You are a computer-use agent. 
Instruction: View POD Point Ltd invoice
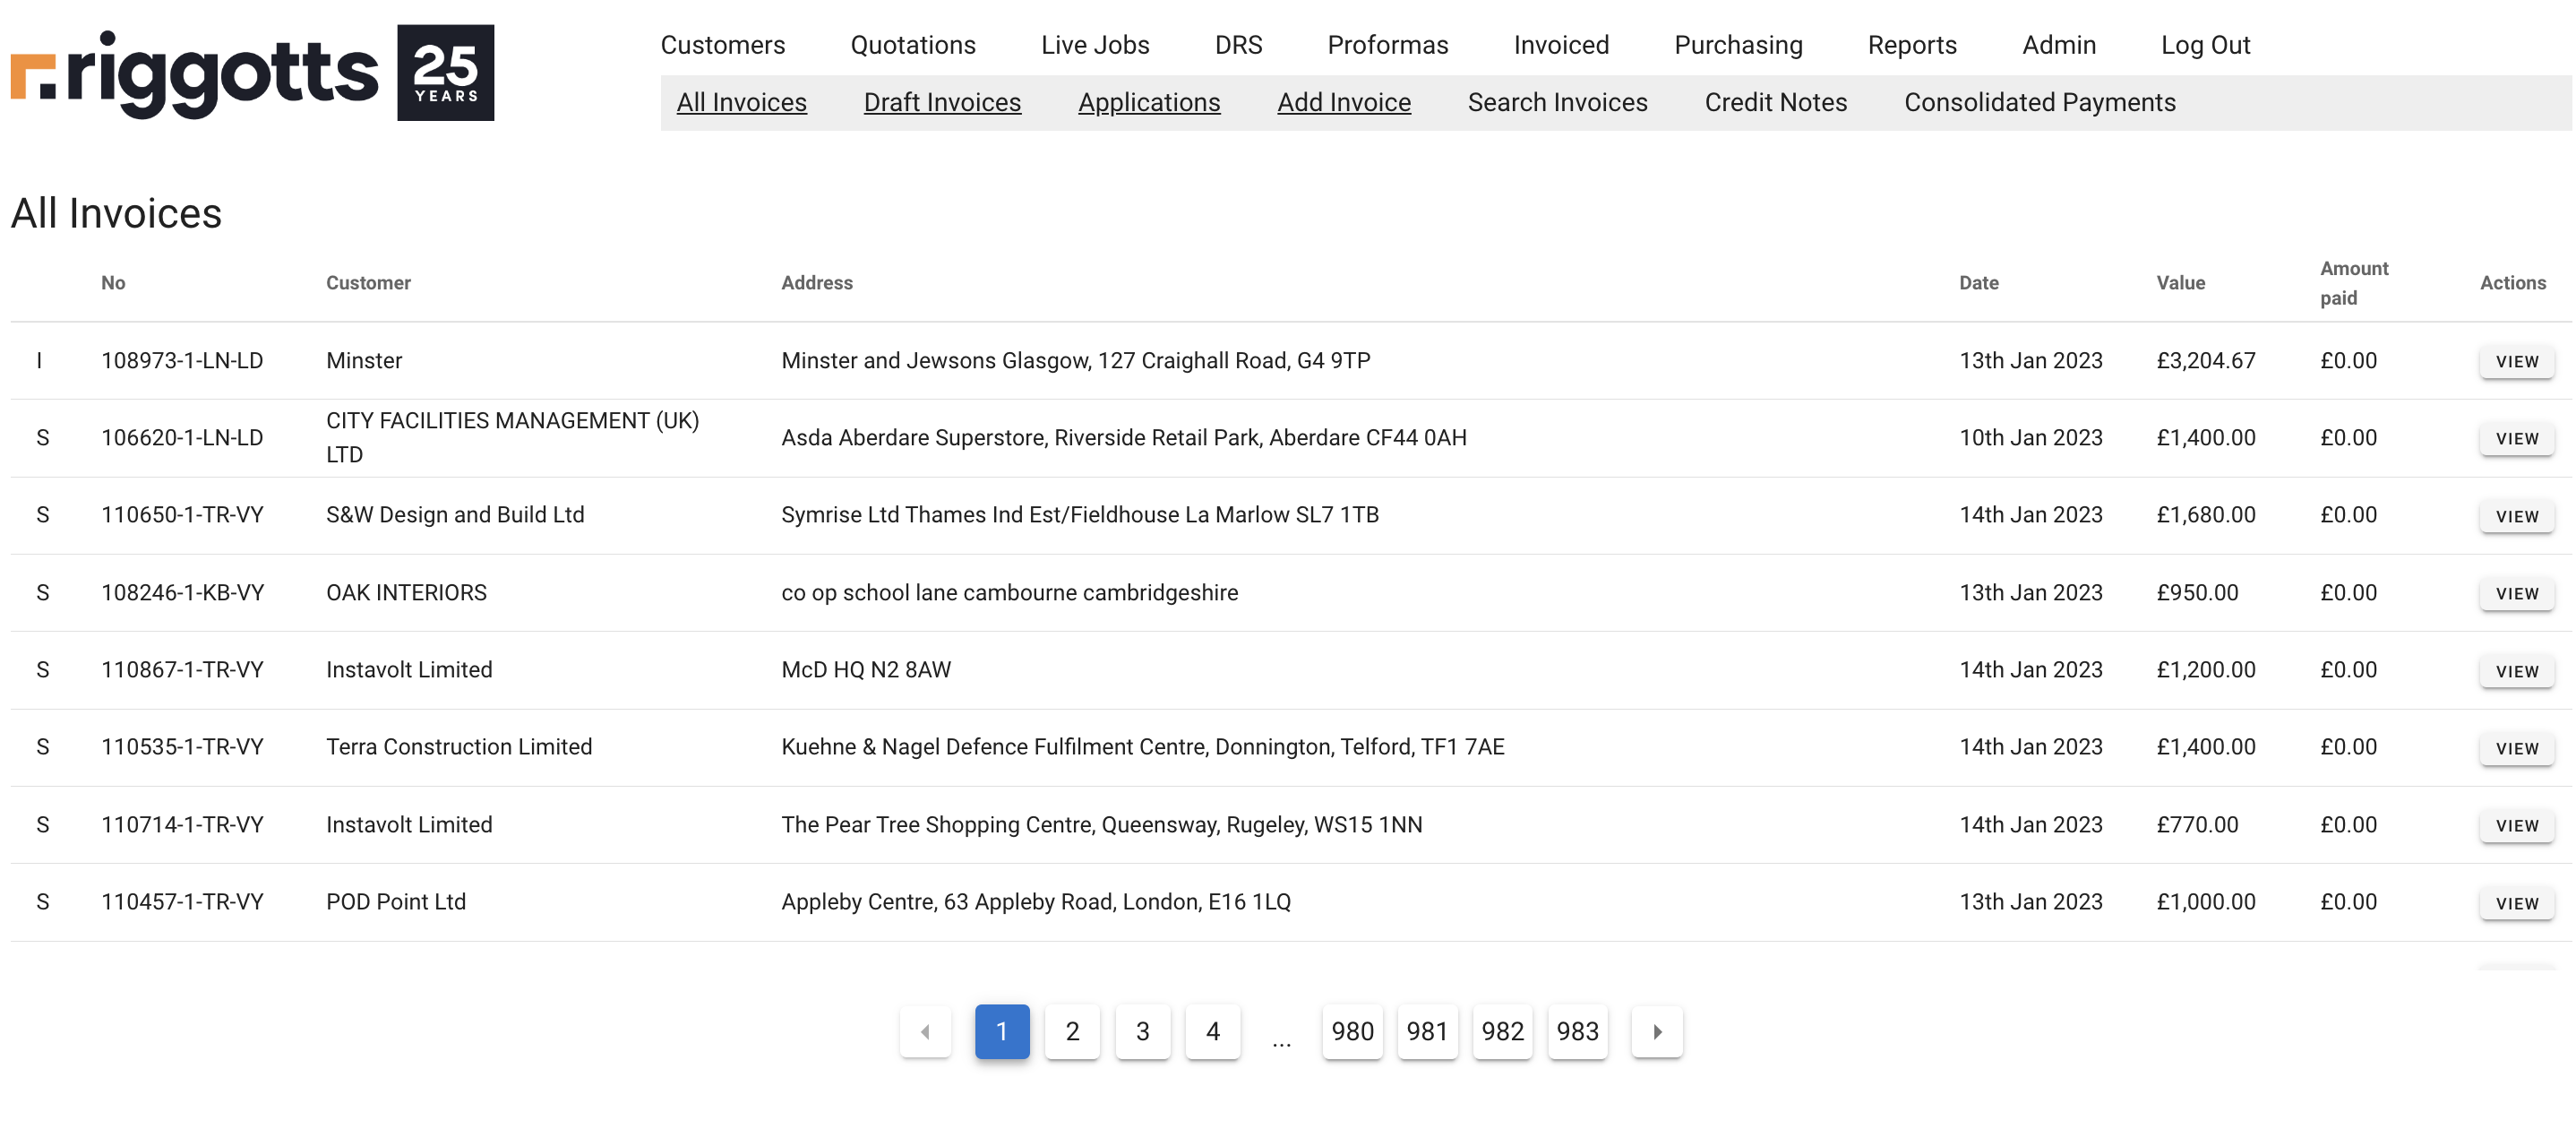[2515, 903]
